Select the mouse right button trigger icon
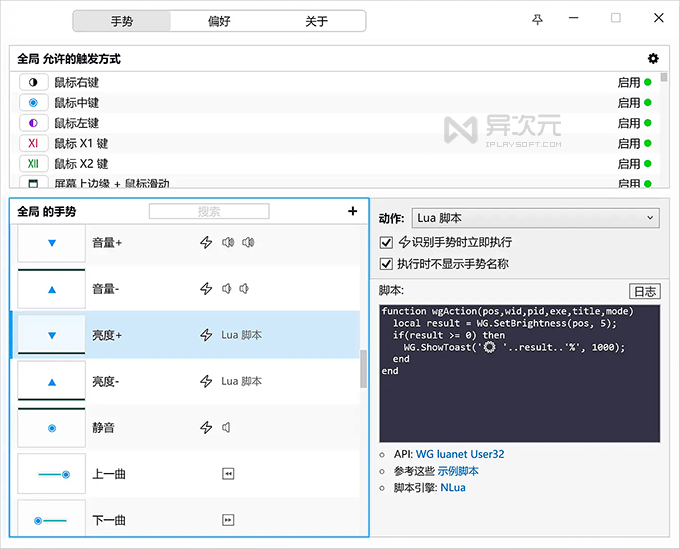The height and width of the screenshot is (549, 680). click(x=33, y=82)
